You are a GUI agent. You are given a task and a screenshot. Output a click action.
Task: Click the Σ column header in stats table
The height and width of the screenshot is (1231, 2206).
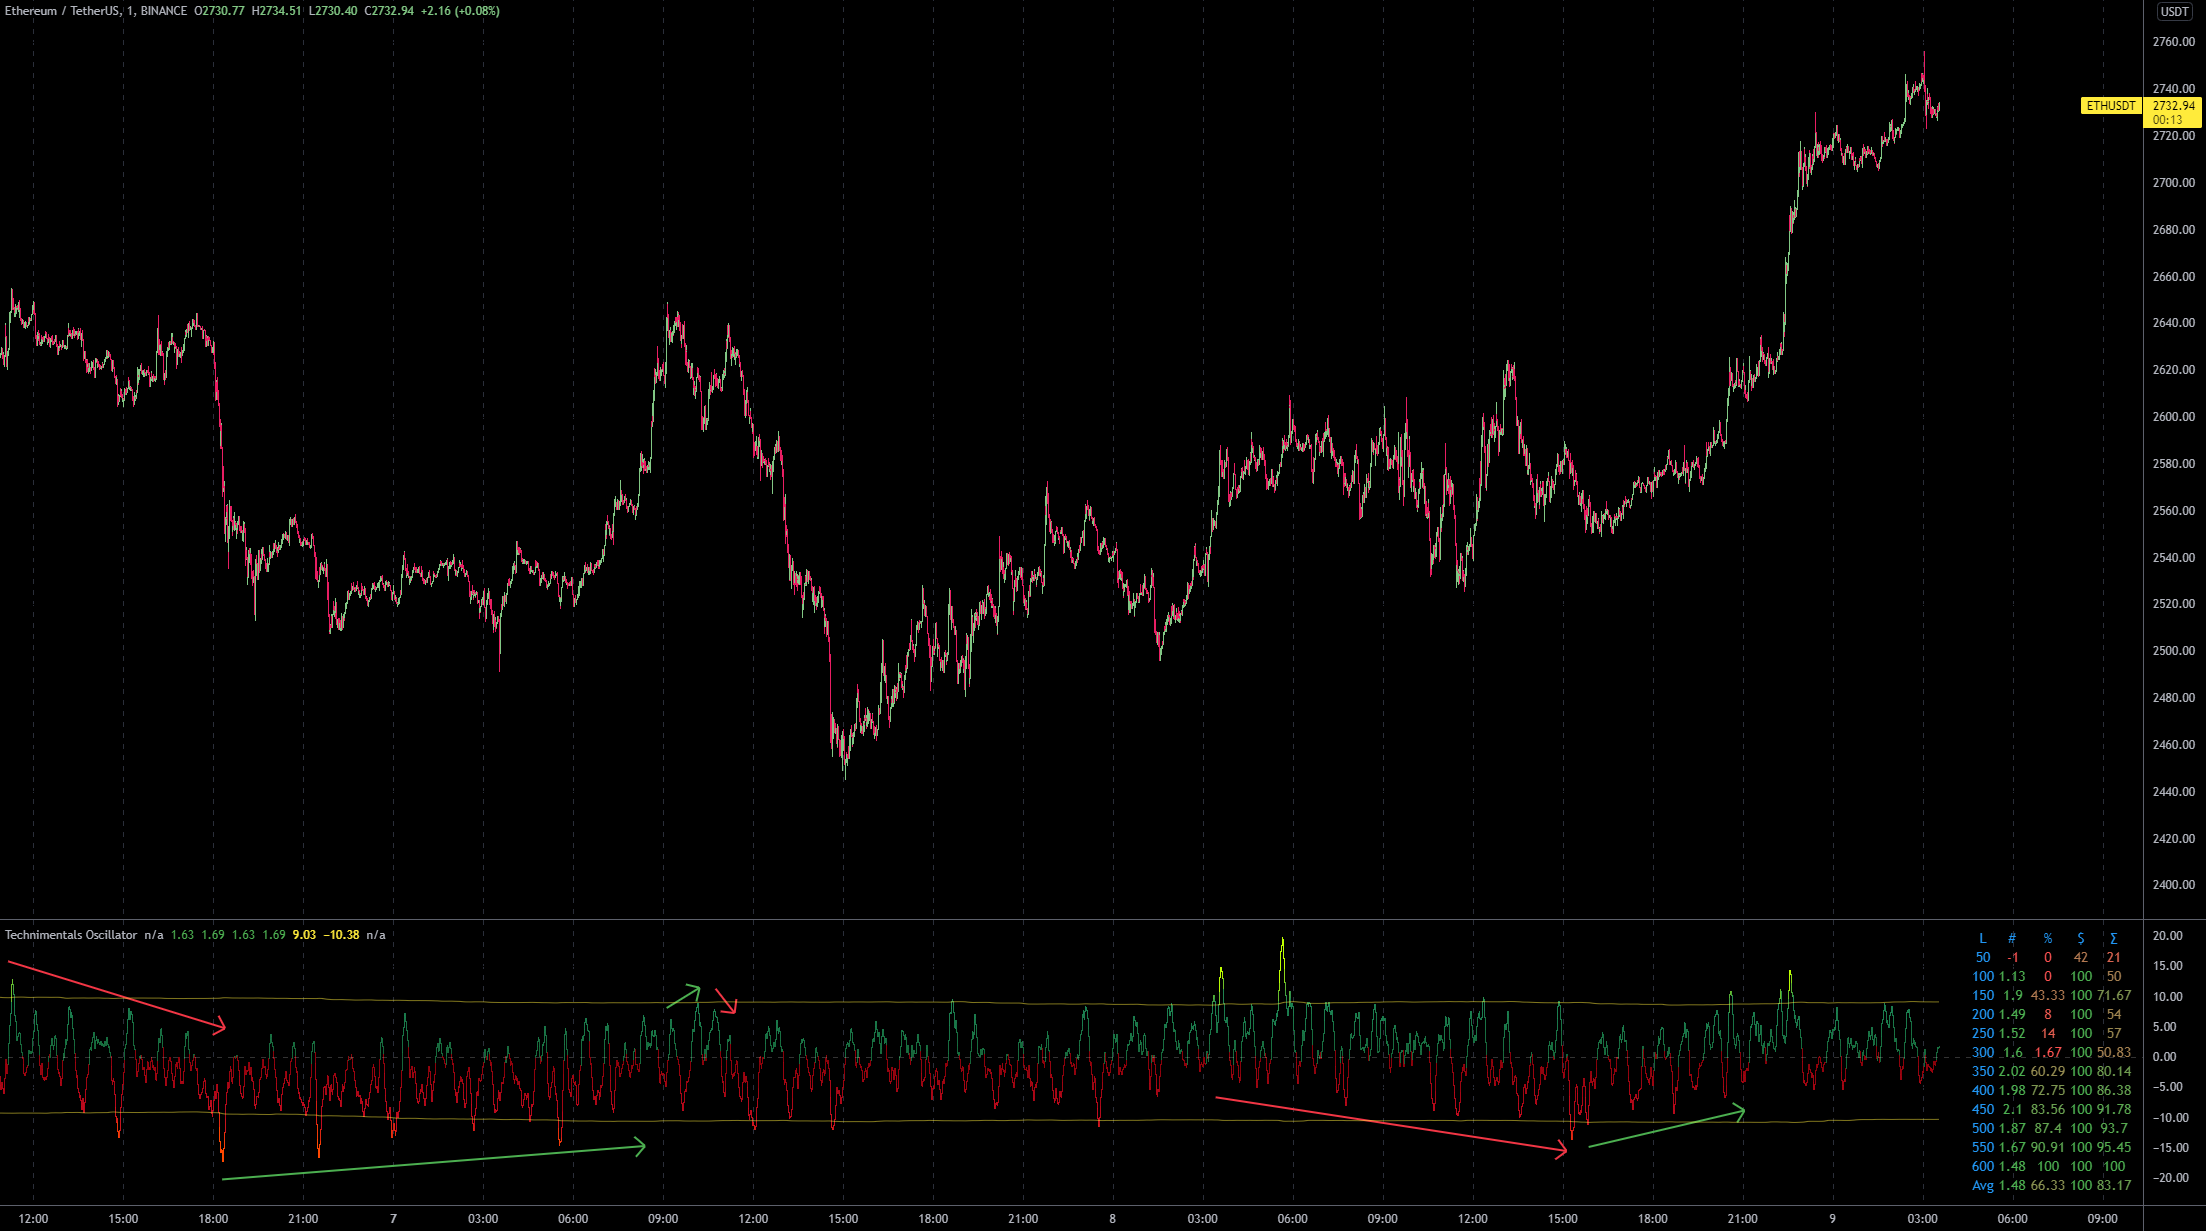click(2113, 939)
